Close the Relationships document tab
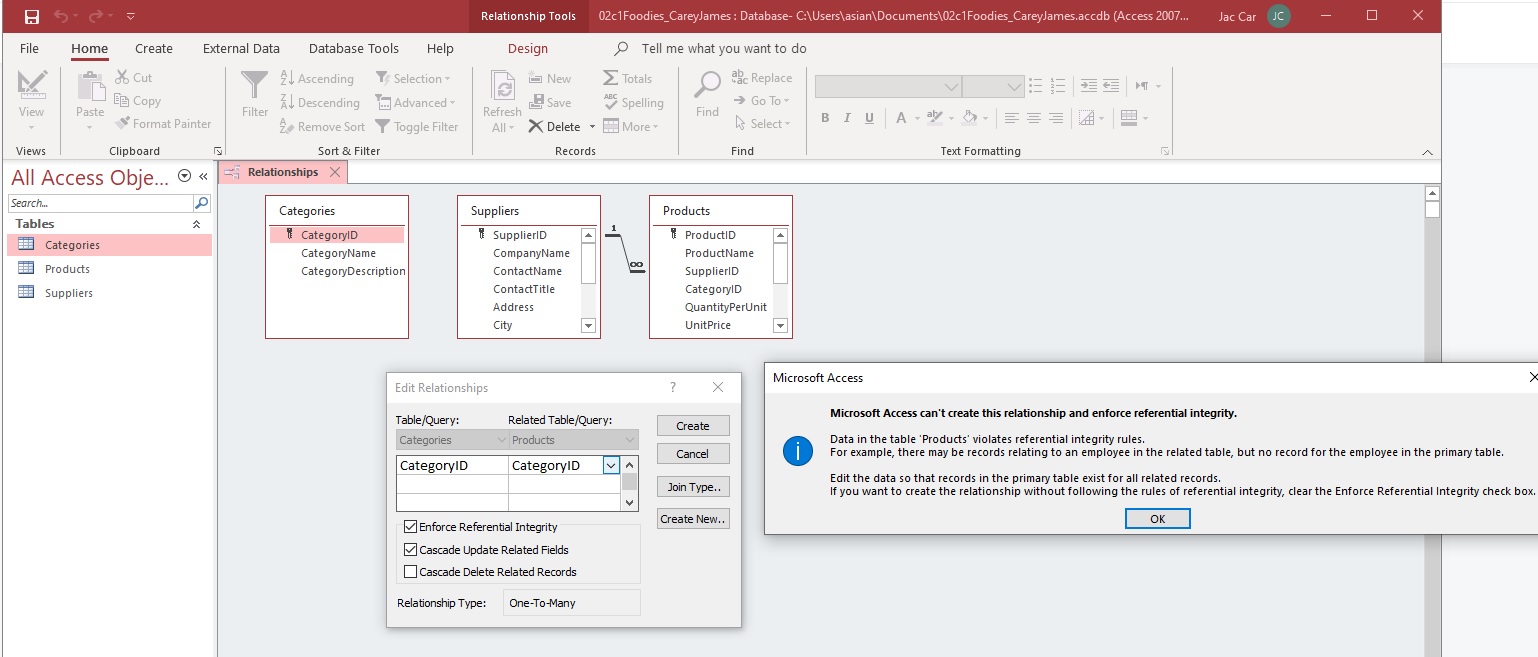The width and height of the screenshot is (1538, 657). 335,172
